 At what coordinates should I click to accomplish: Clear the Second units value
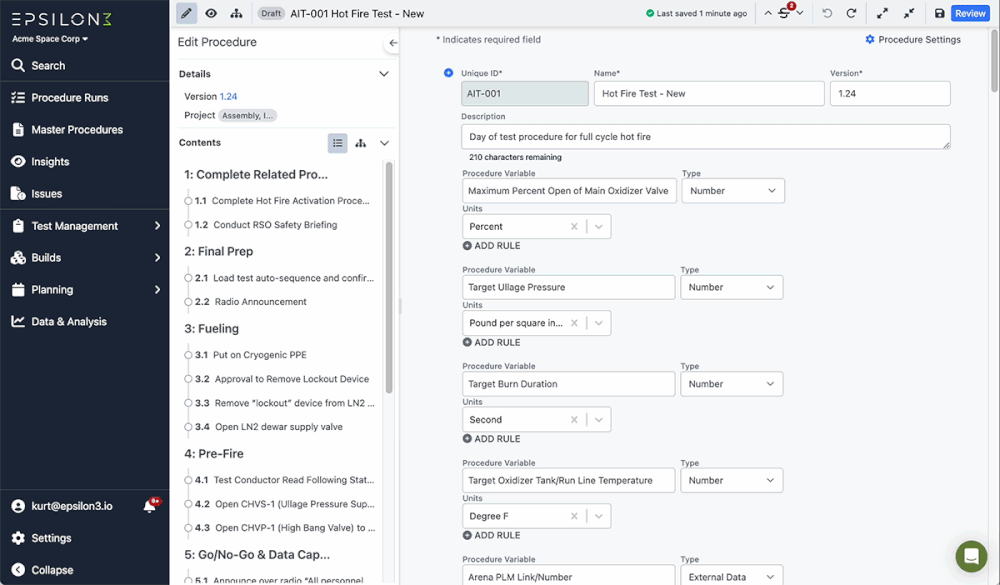574,420
